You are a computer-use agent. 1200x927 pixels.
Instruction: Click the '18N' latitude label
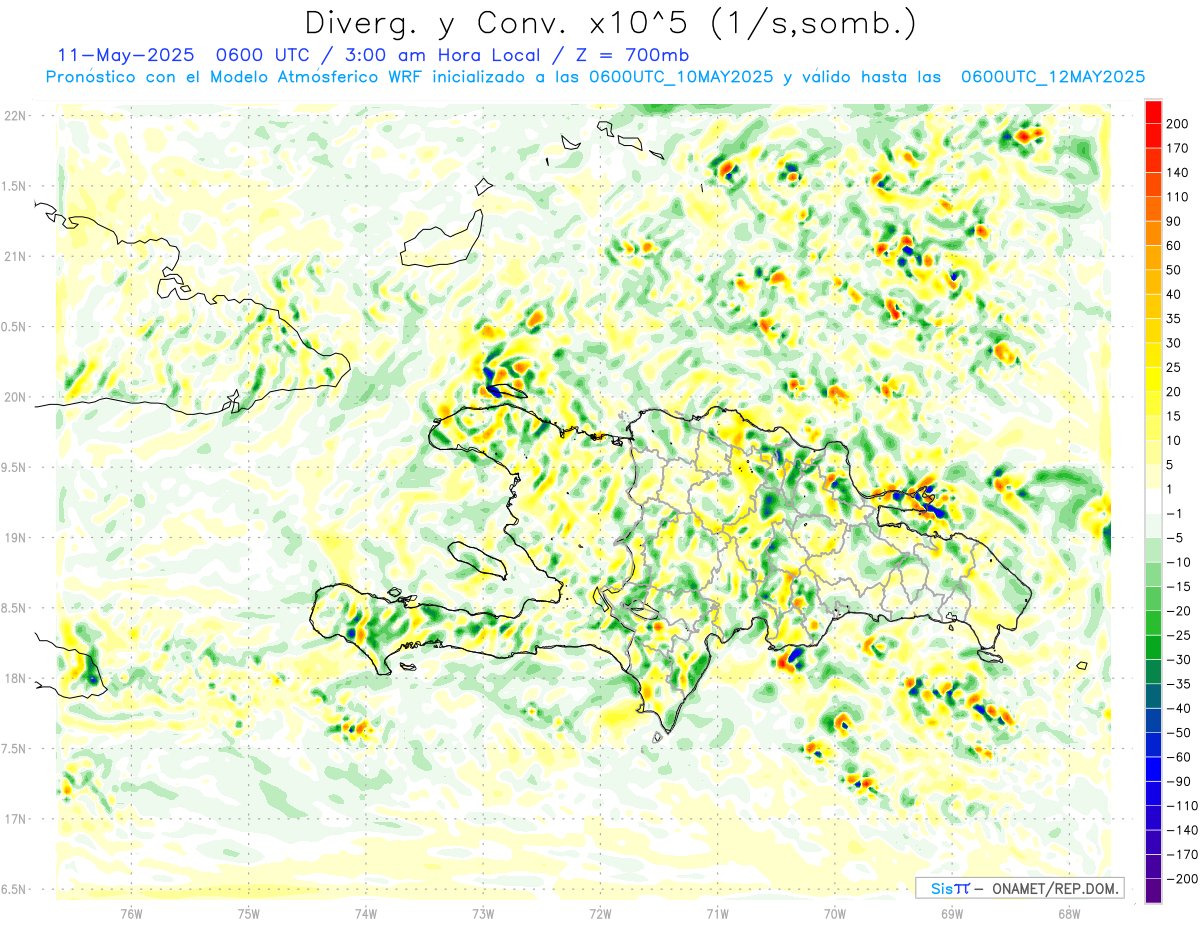point(15,678)
